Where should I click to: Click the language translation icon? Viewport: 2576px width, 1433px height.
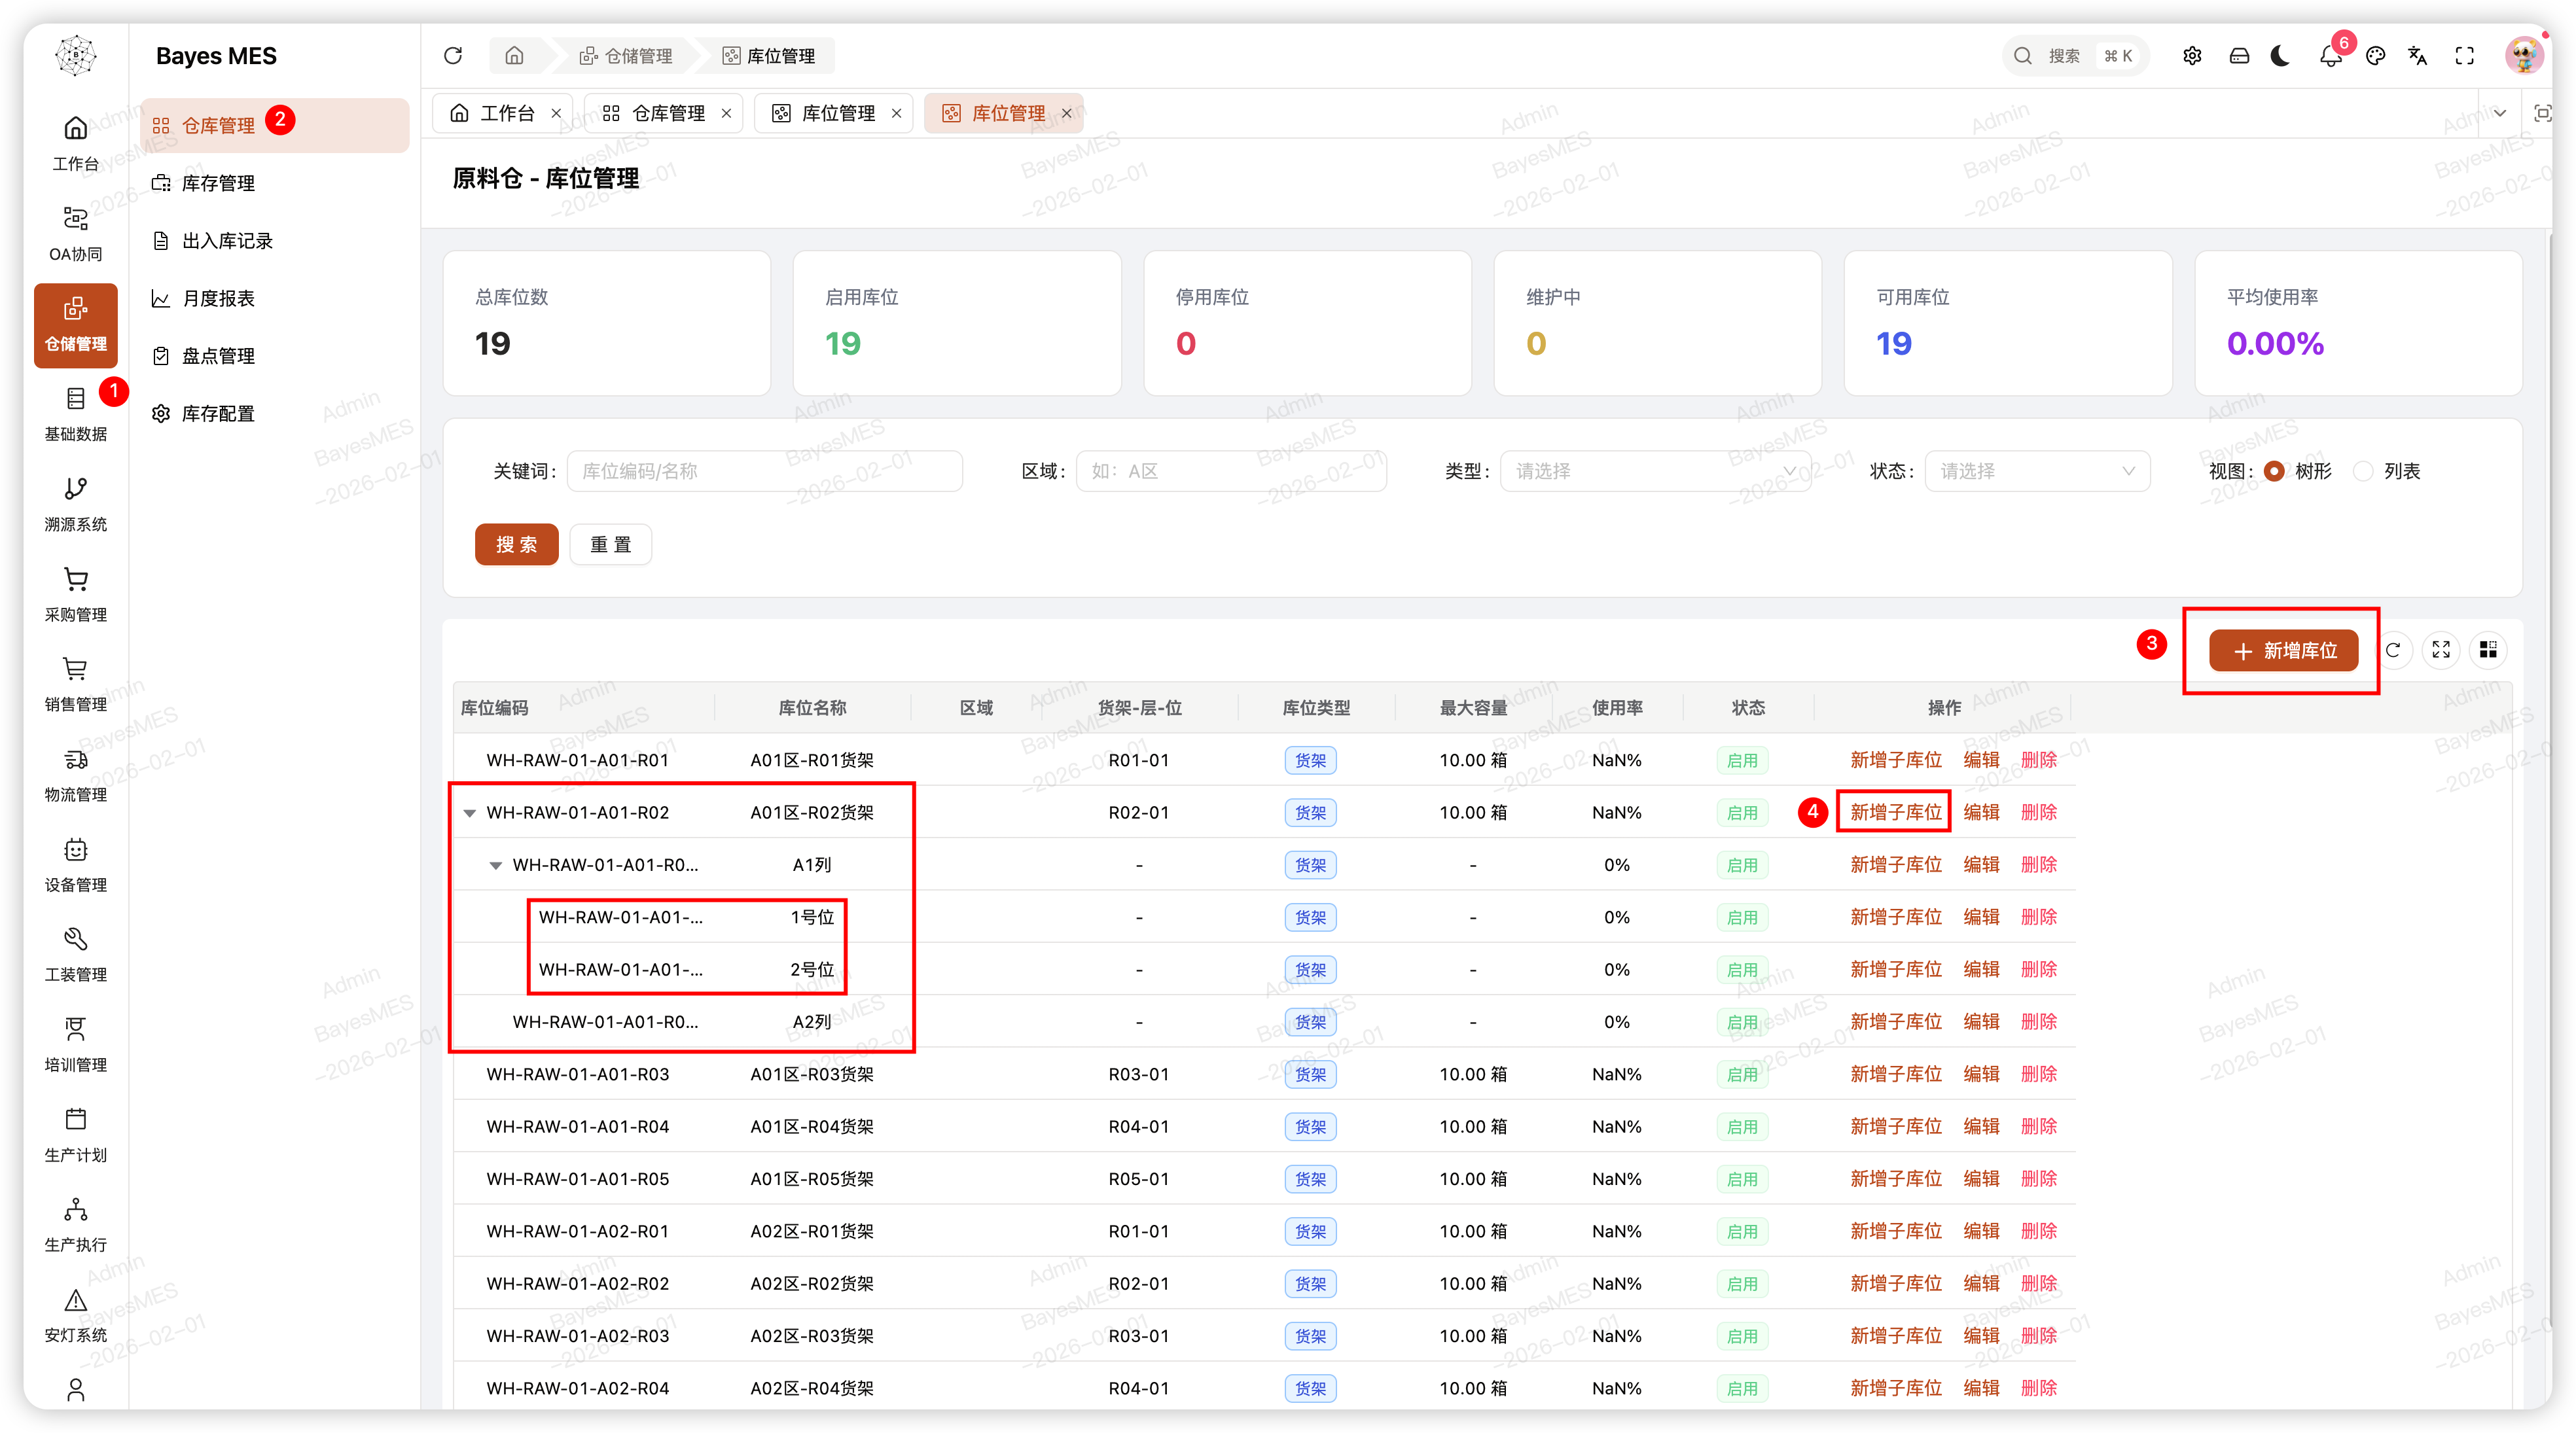2418,56
